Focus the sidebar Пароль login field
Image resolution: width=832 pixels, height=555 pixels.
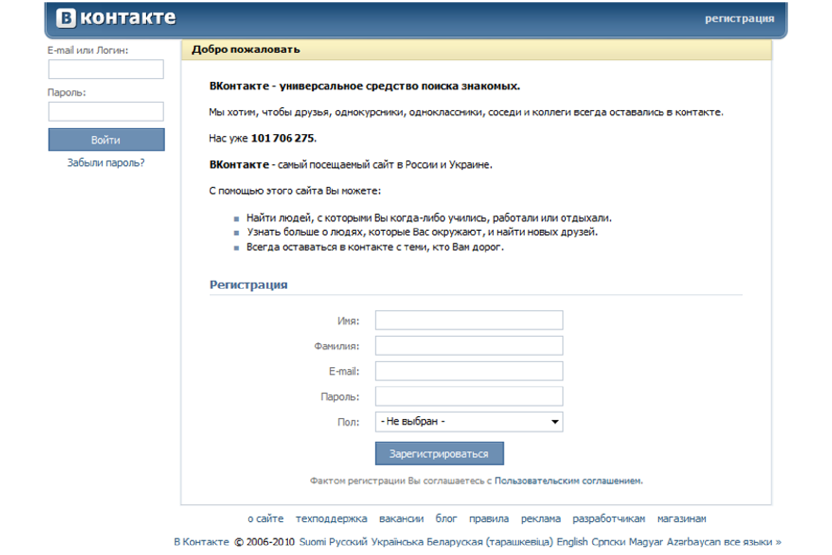click(x=106, y=111)
